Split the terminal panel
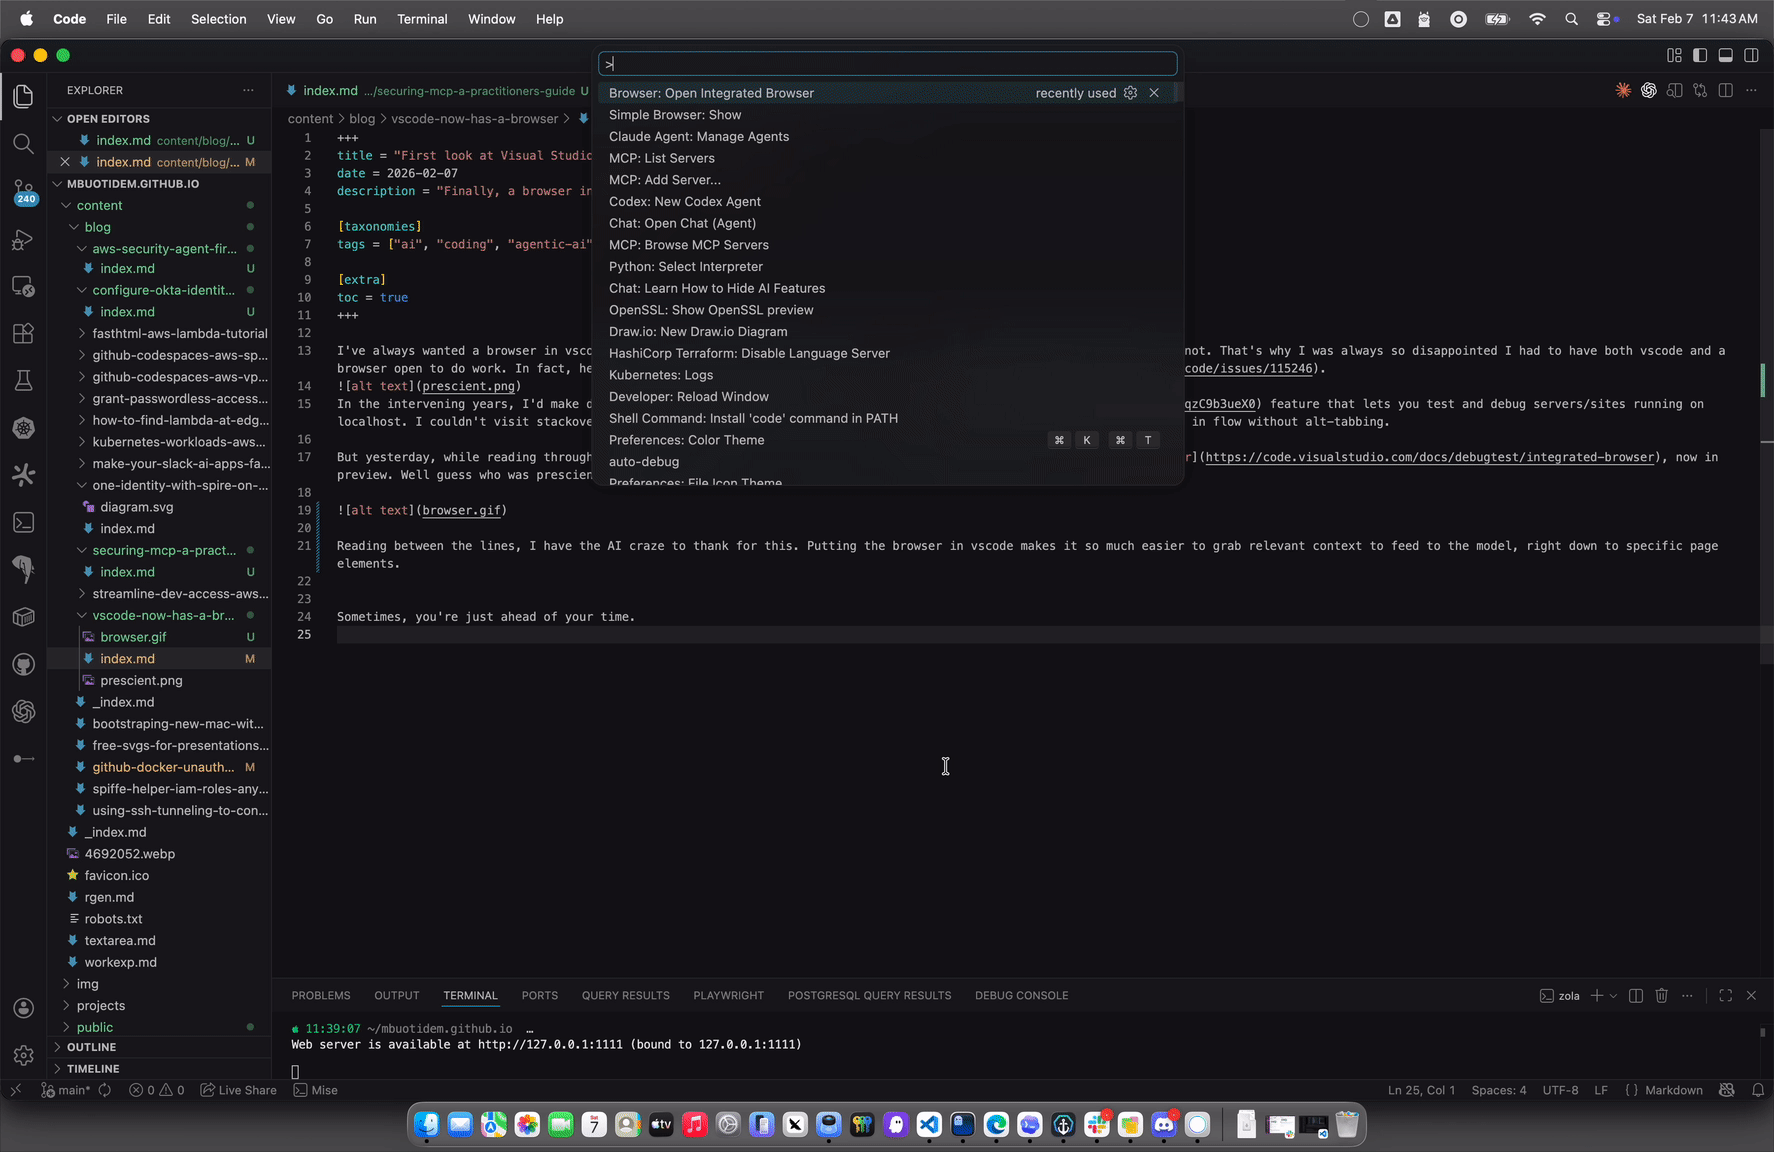 (1636, 995)
